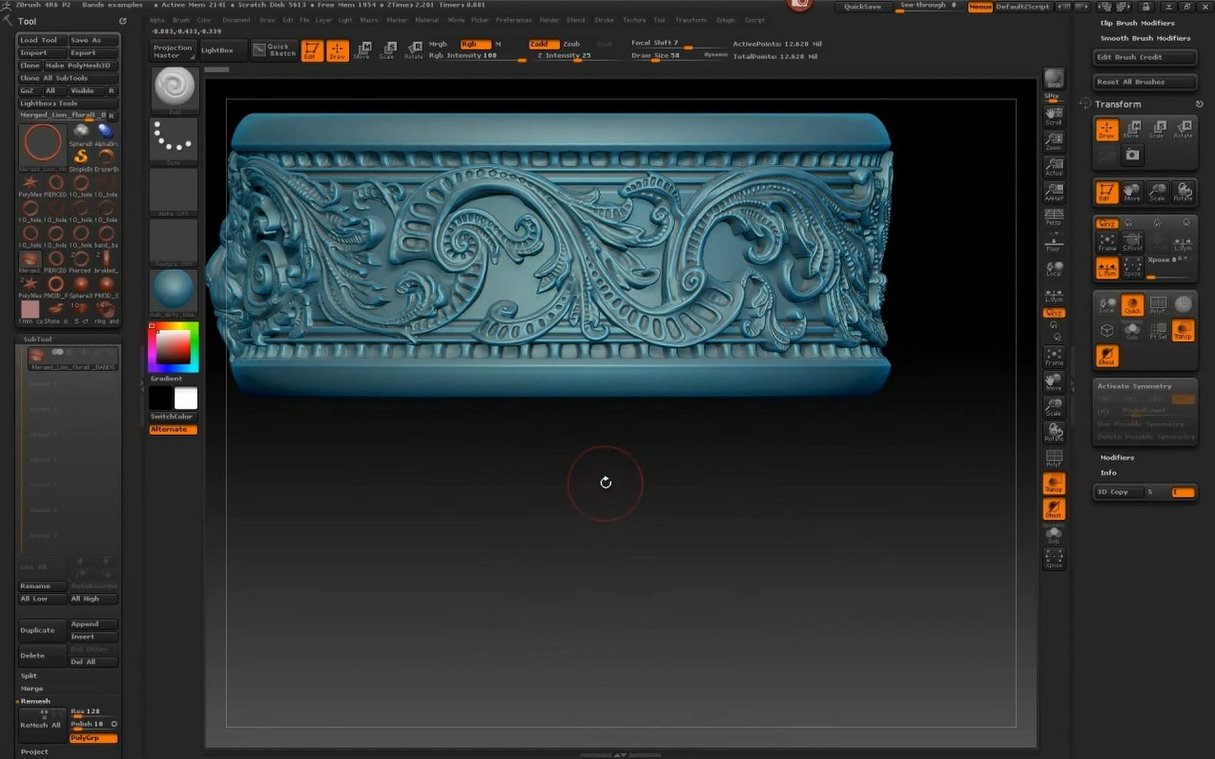Click the Frame icon on right shelf
This screenshot has width=1215, height=759.
pos(1054,357)
